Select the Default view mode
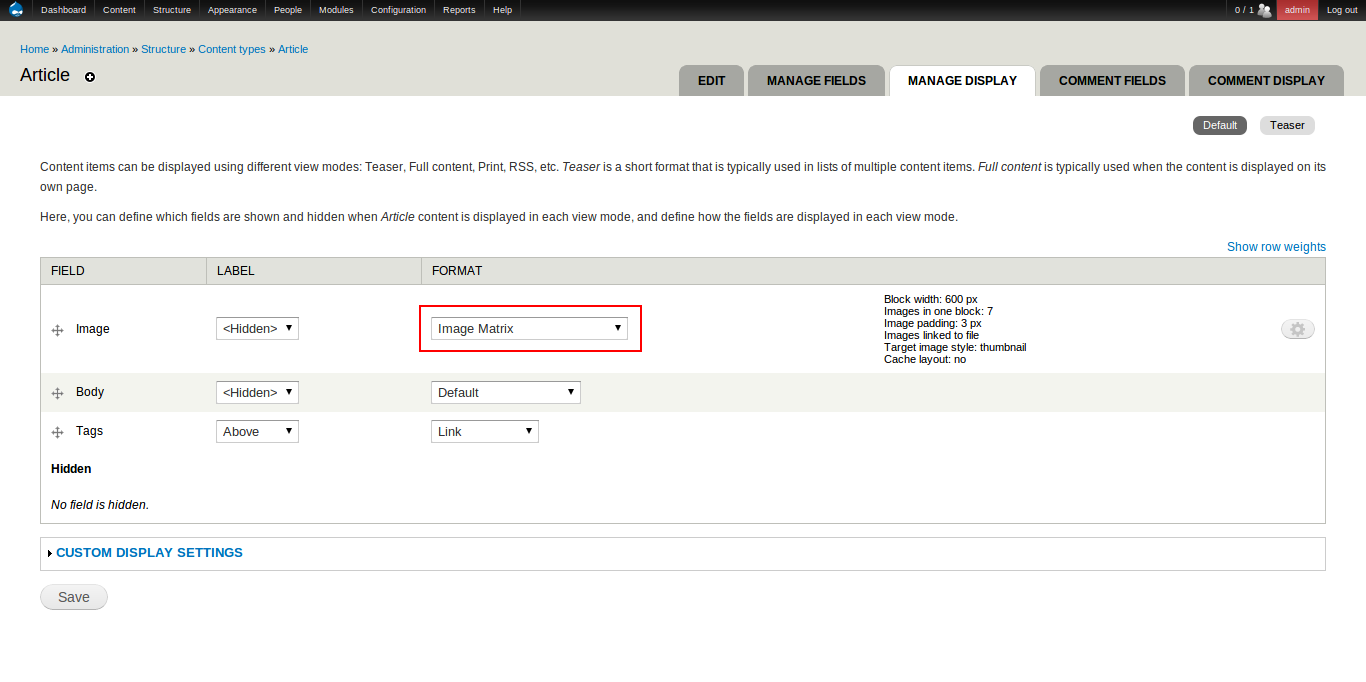 point(1219,125)
